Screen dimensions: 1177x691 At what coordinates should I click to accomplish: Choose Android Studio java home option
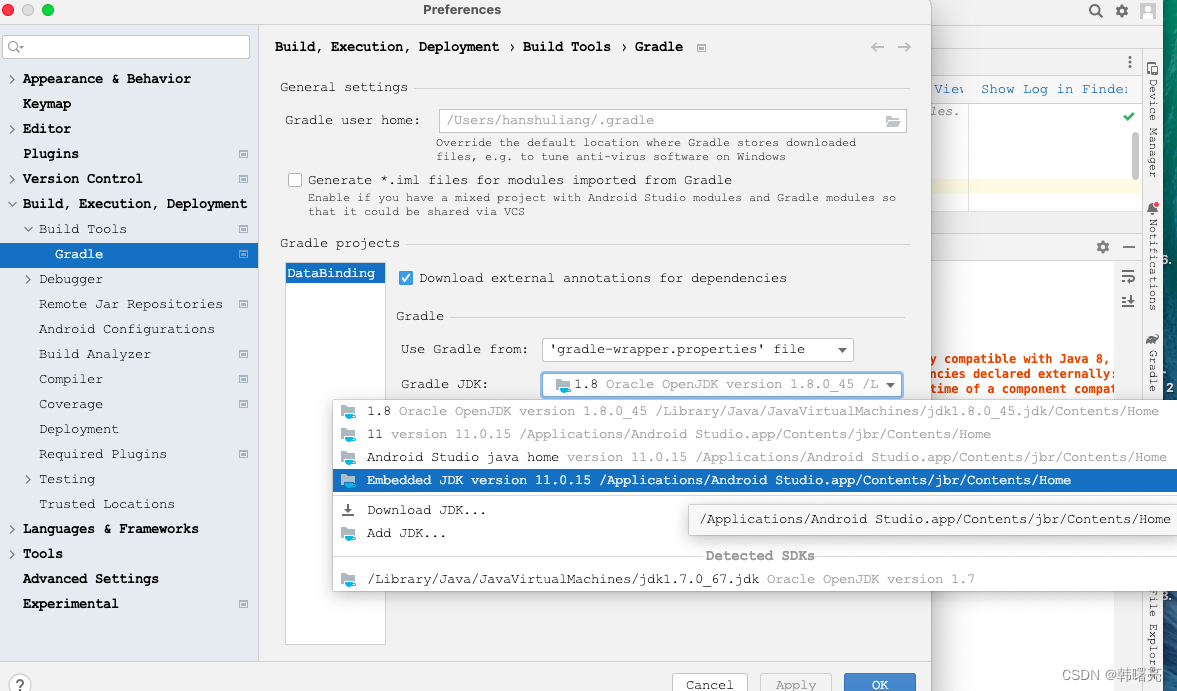tap(754, 458)
